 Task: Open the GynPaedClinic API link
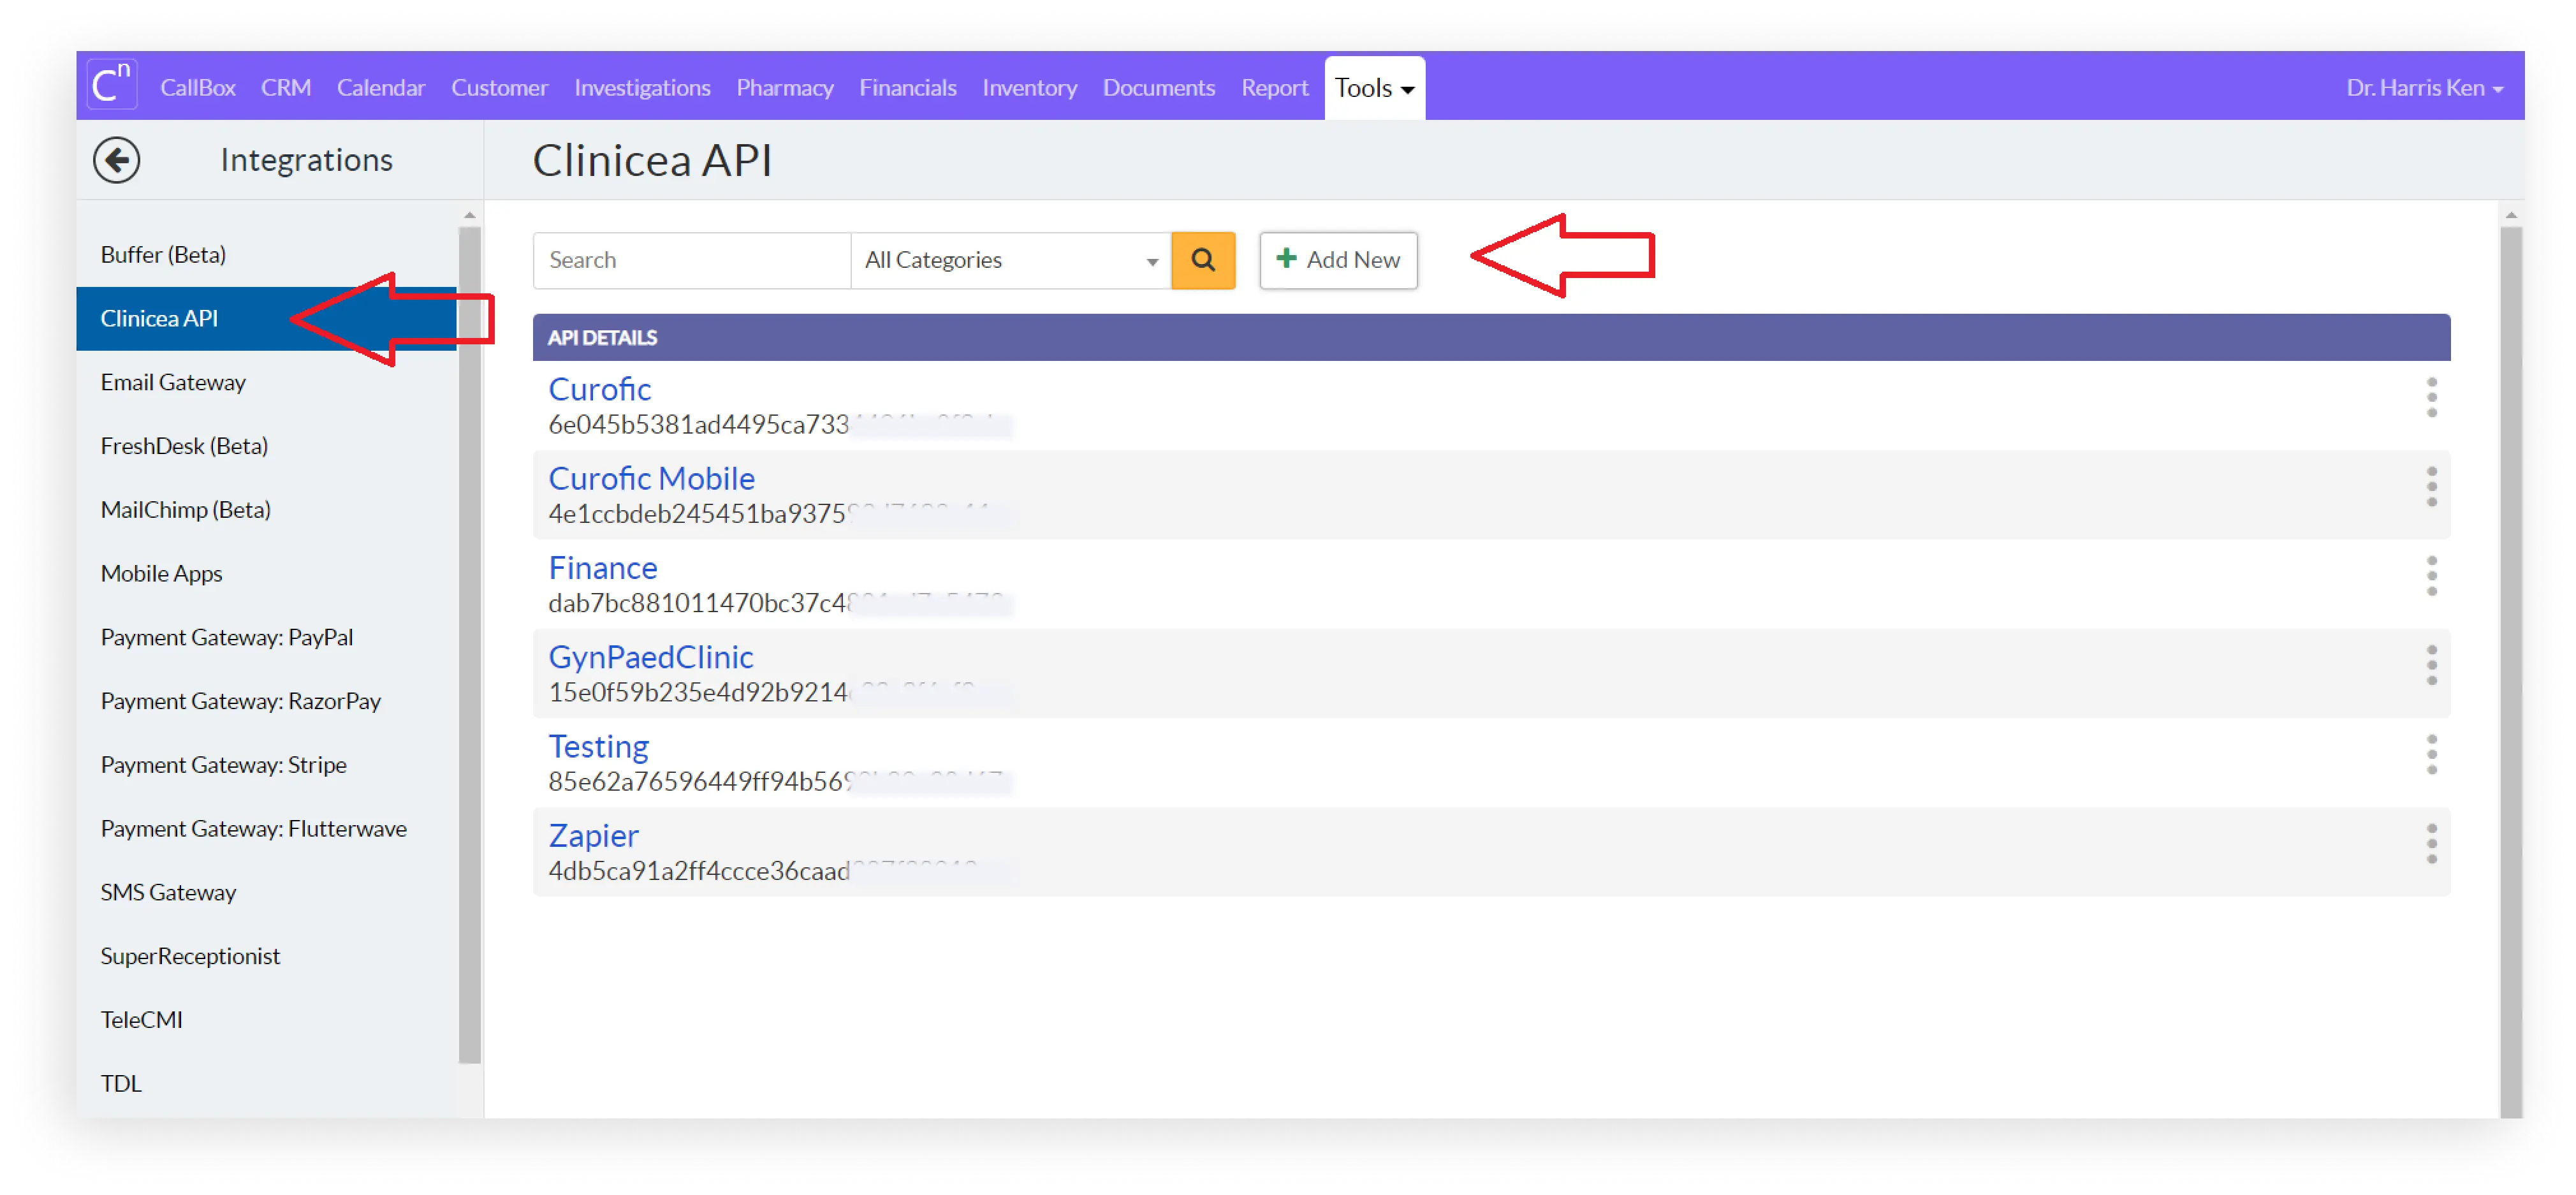coord(651,657)
